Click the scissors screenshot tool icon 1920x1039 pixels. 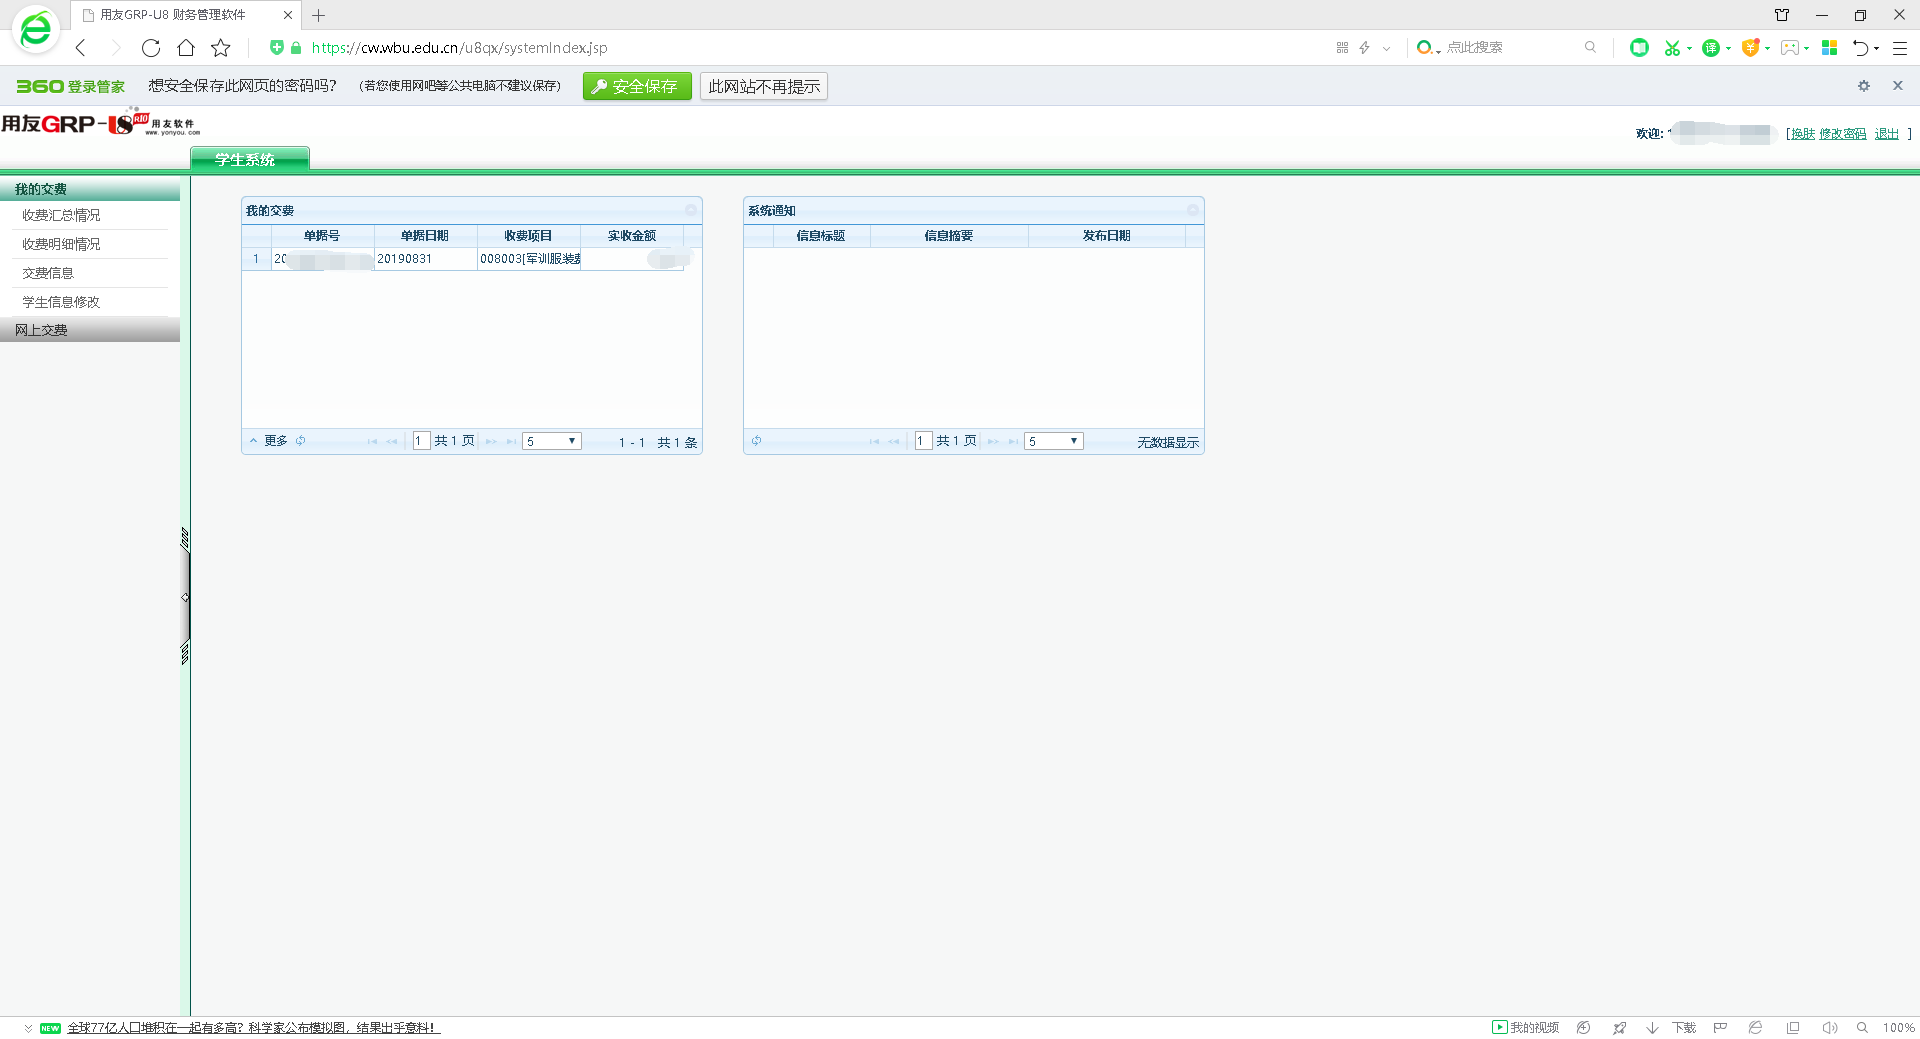1671,48
